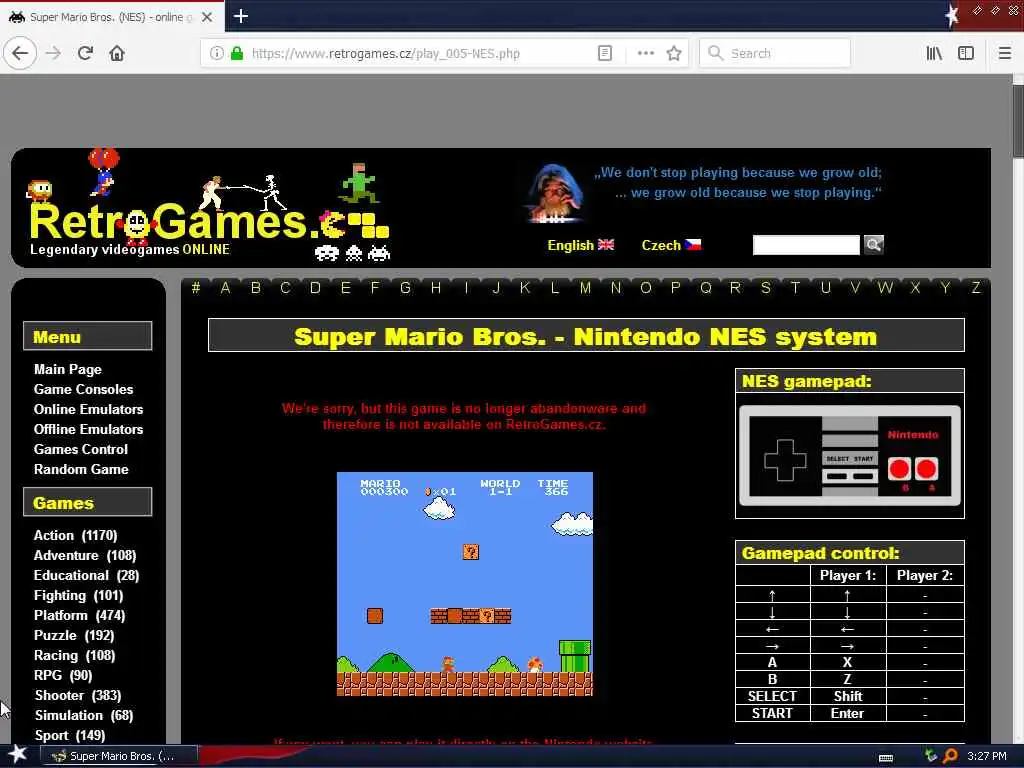Open page actions three-dots menu

[645, 53]
